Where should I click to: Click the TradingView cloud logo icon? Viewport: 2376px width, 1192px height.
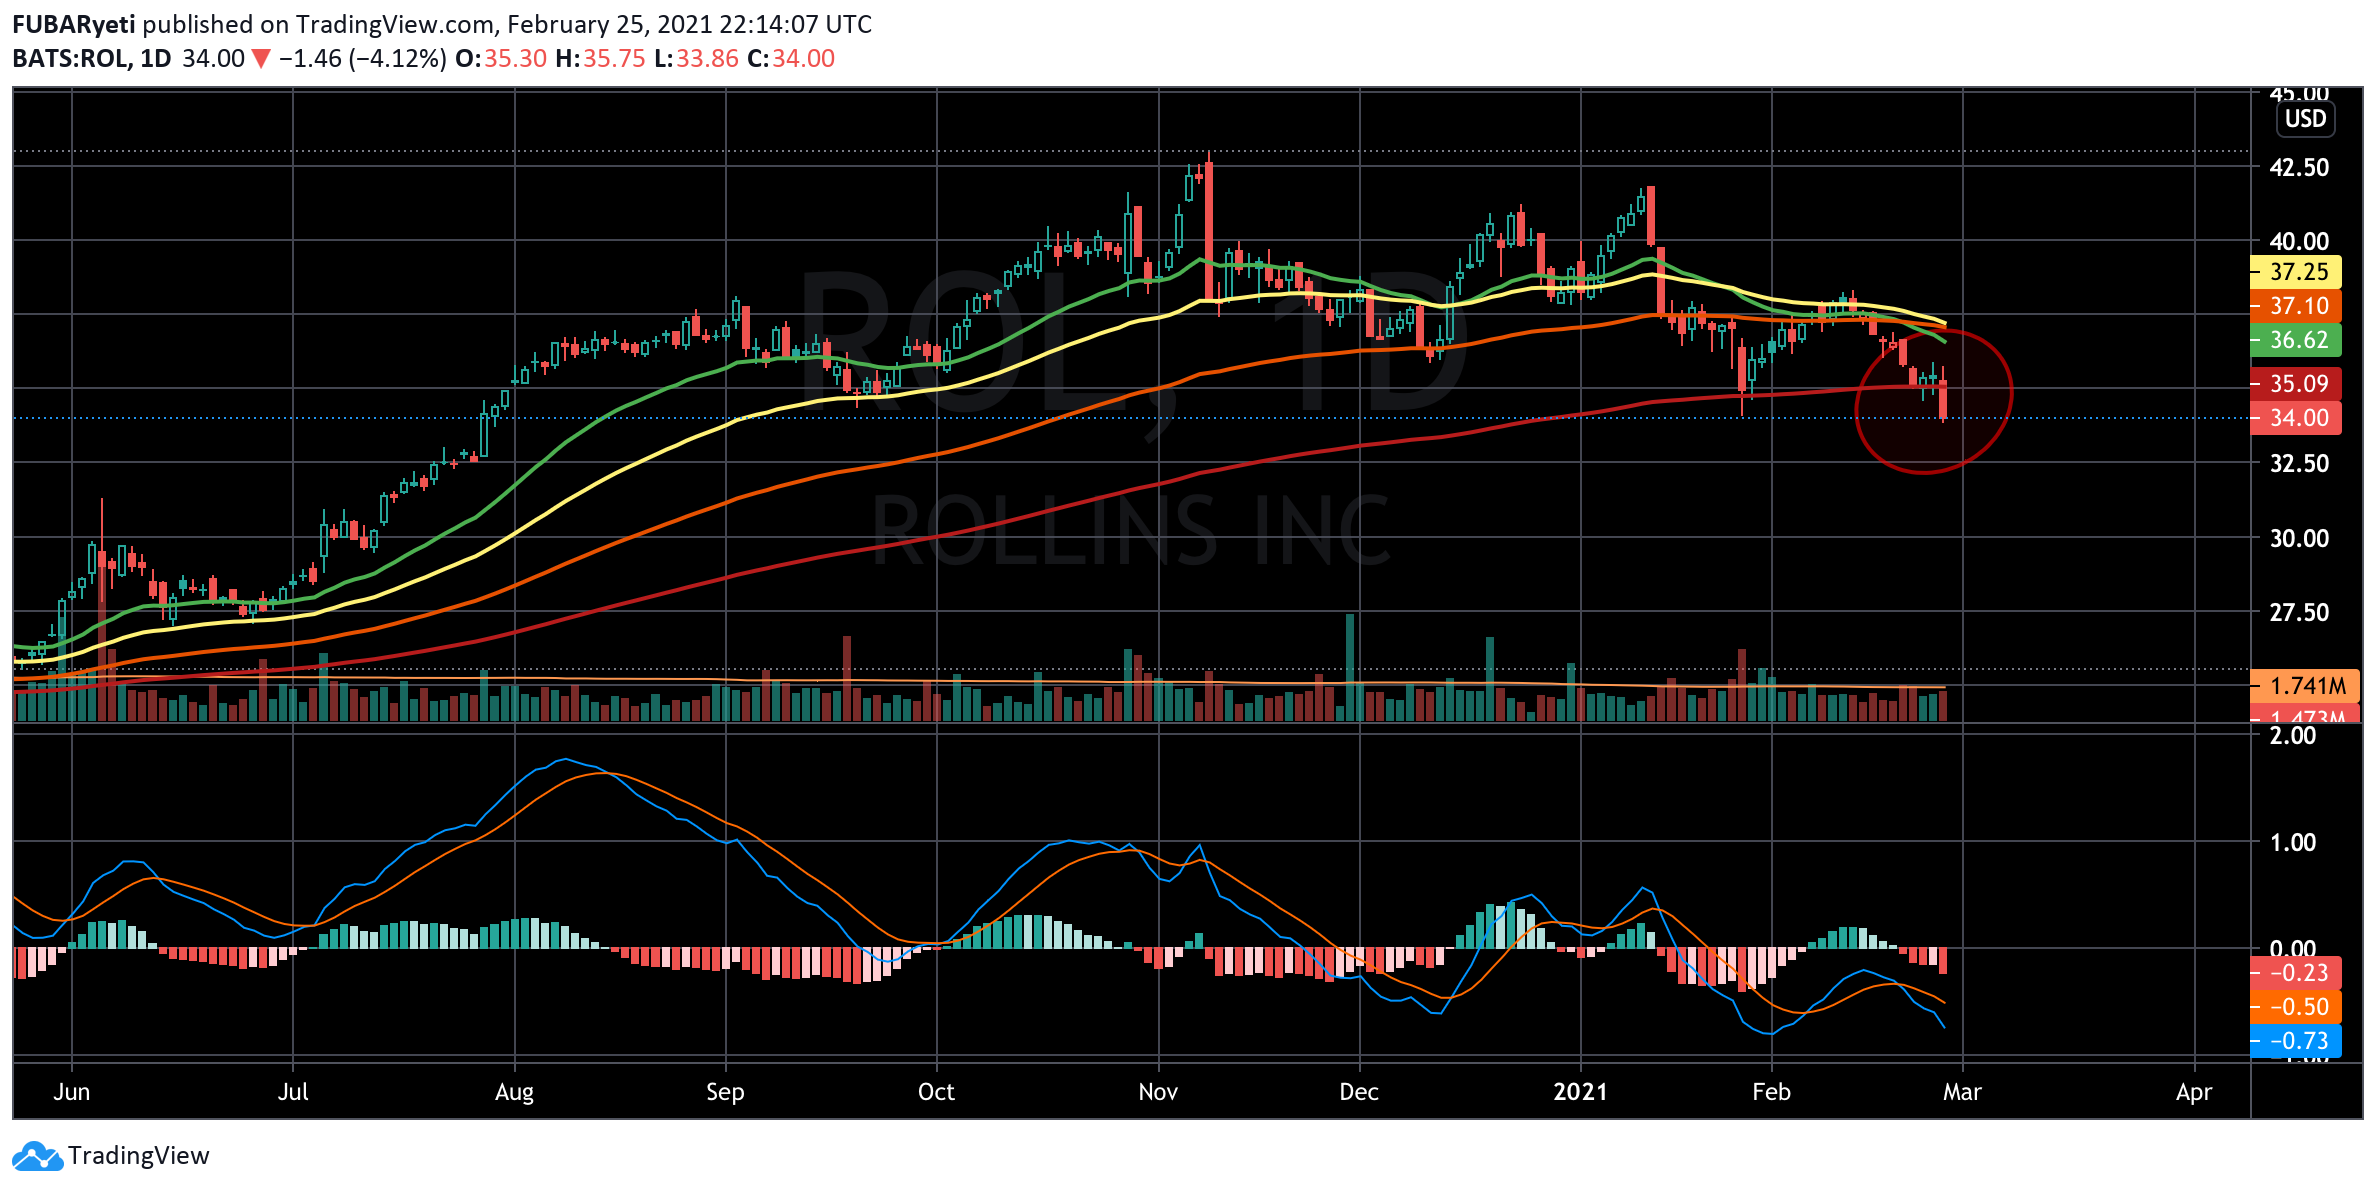(38, 1156)
